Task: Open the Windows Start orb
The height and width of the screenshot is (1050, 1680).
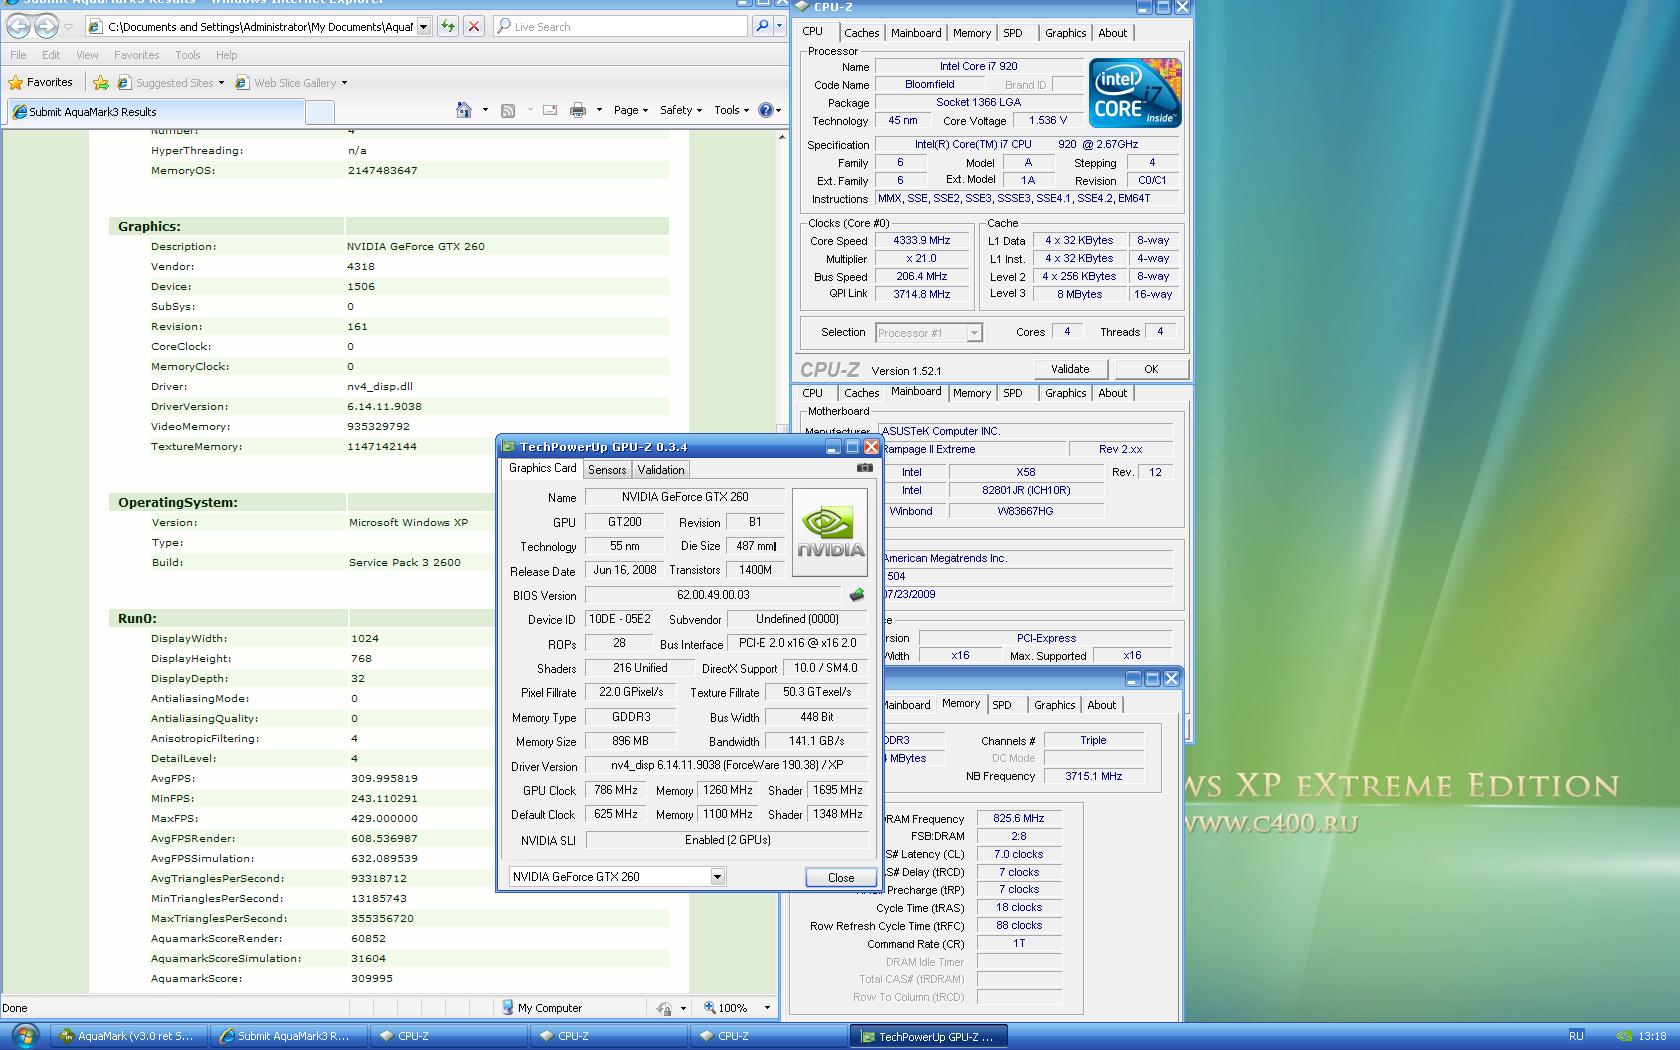Action: click(x=25, y=1035)
